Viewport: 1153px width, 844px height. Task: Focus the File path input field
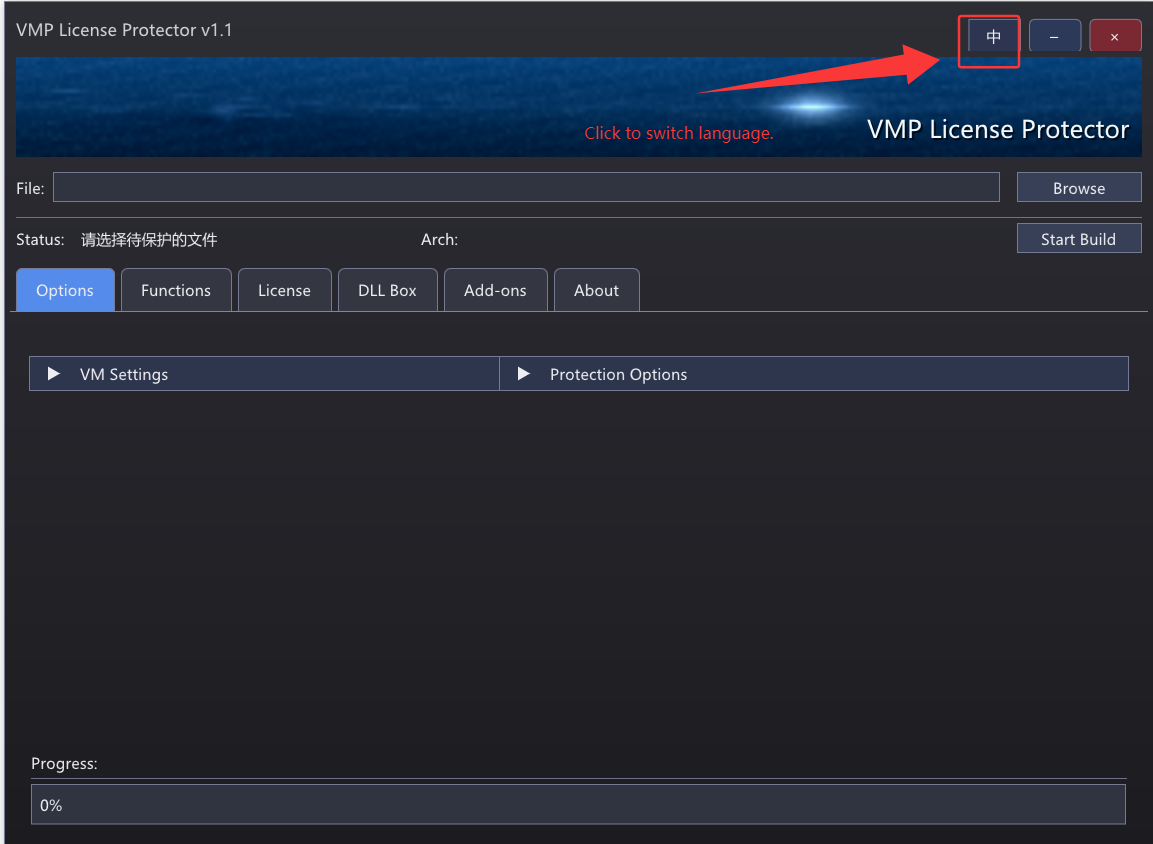click(x=526, y=187)
